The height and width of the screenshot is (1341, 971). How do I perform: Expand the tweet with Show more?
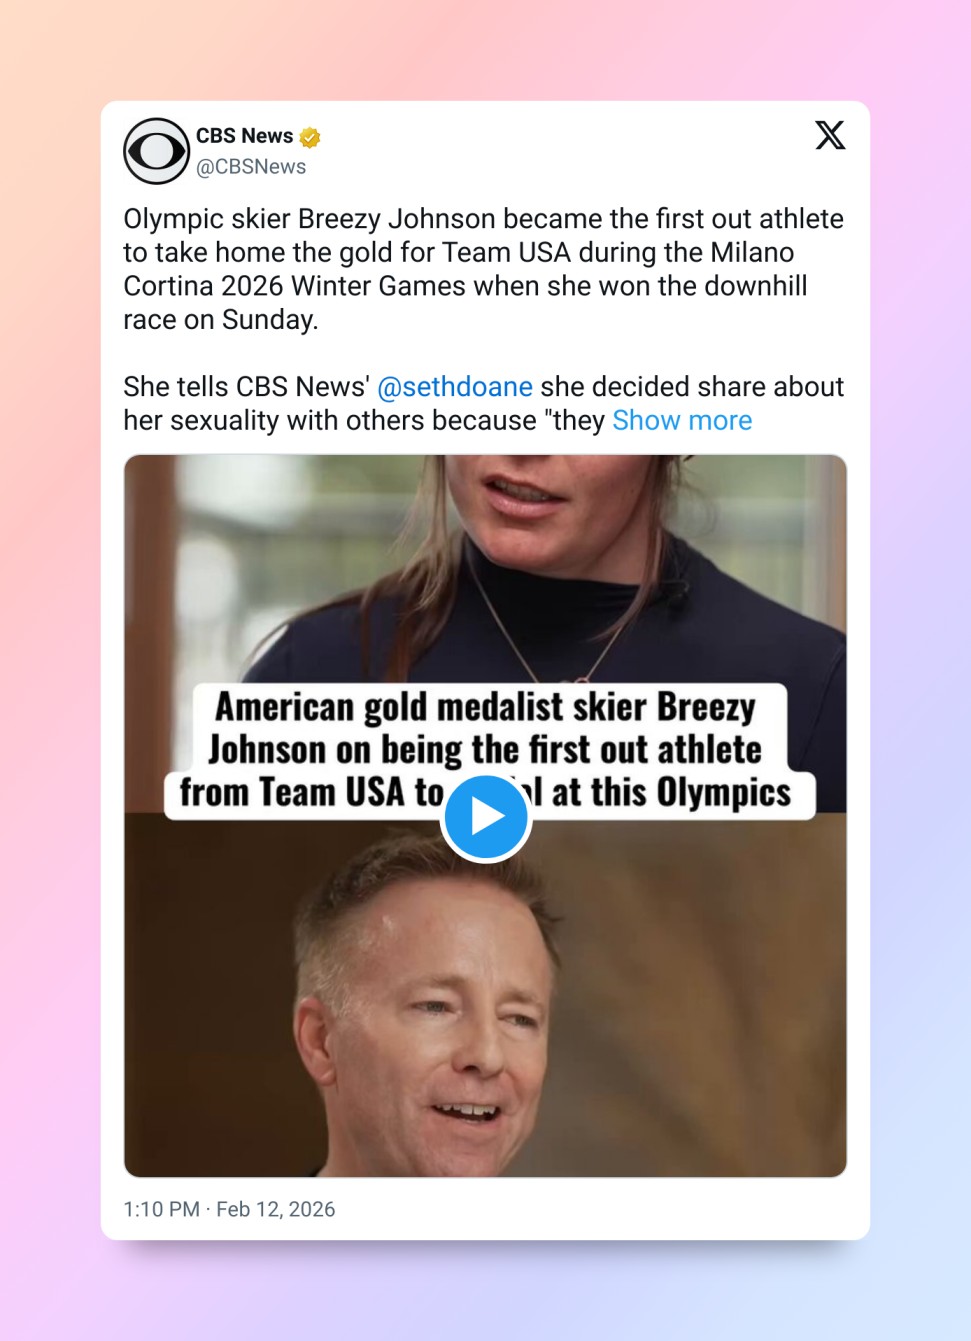(x=682, y=420)
